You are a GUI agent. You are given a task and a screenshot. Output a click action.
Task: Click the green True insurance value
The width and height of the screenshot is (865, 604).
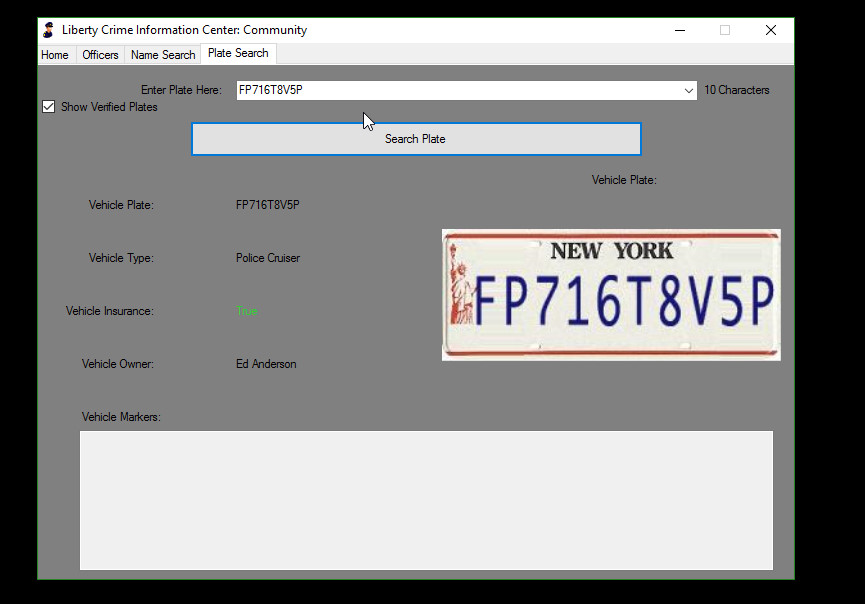click(246, 311)
